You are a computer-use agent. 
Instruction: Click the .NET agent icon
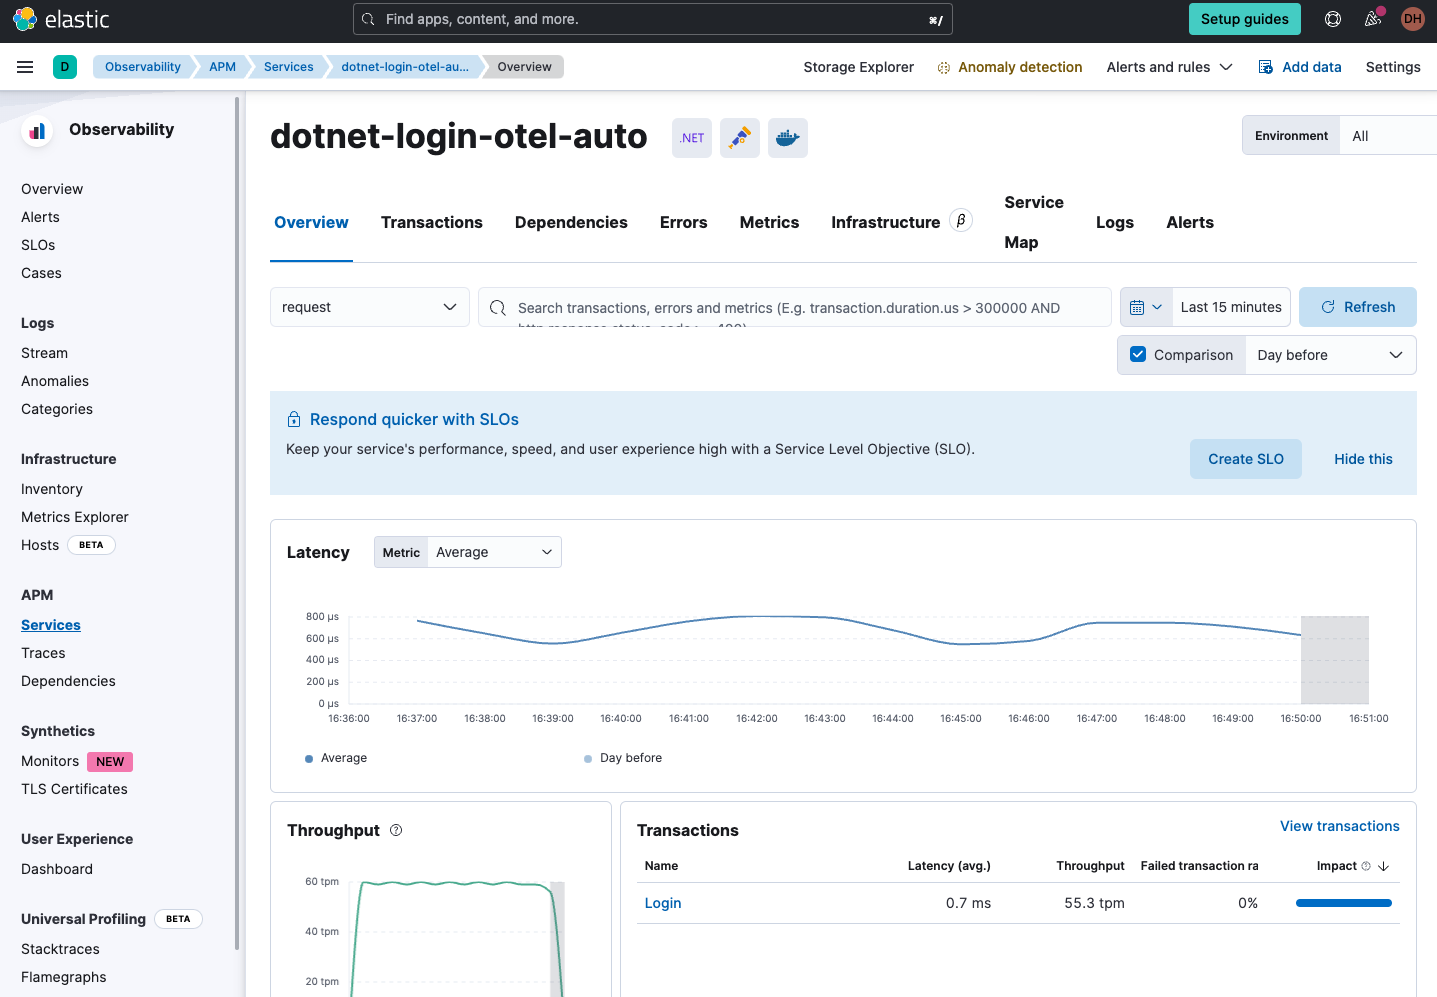point(692,138)
